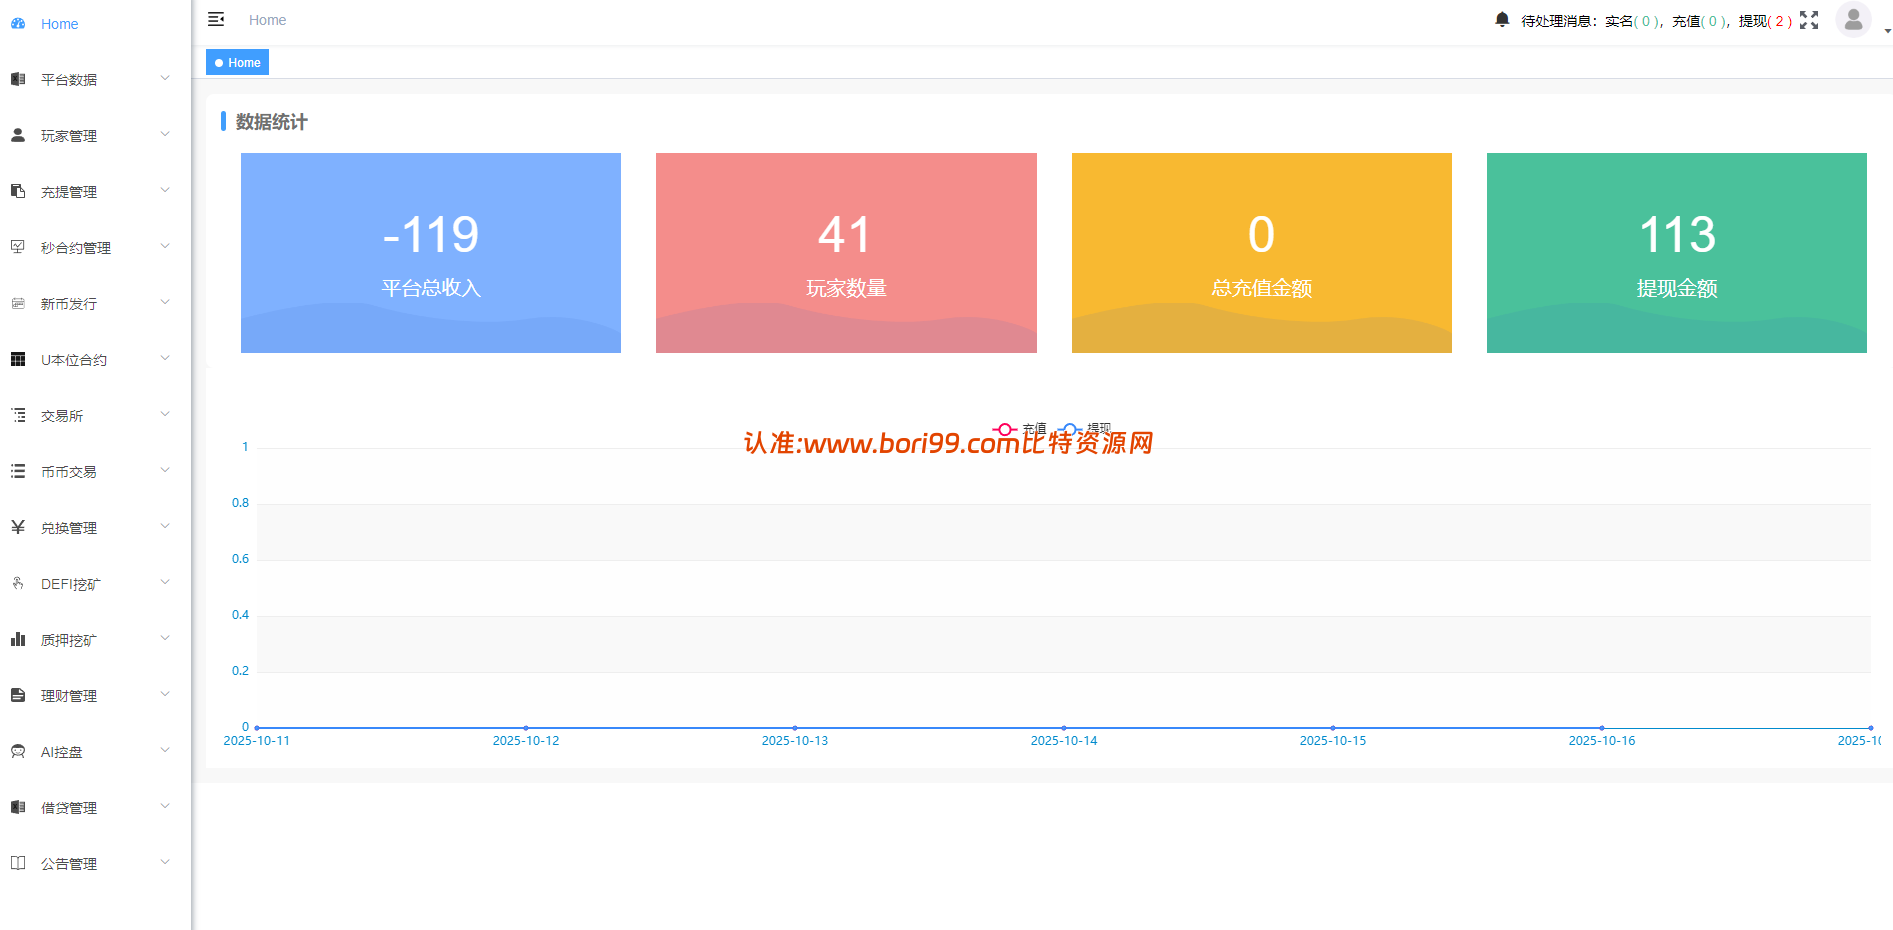Image resolution: width=1893 pixels, height=930 pixels.
Task: Expand the 兑换管理 menu chevron
Action: (165, 526)
